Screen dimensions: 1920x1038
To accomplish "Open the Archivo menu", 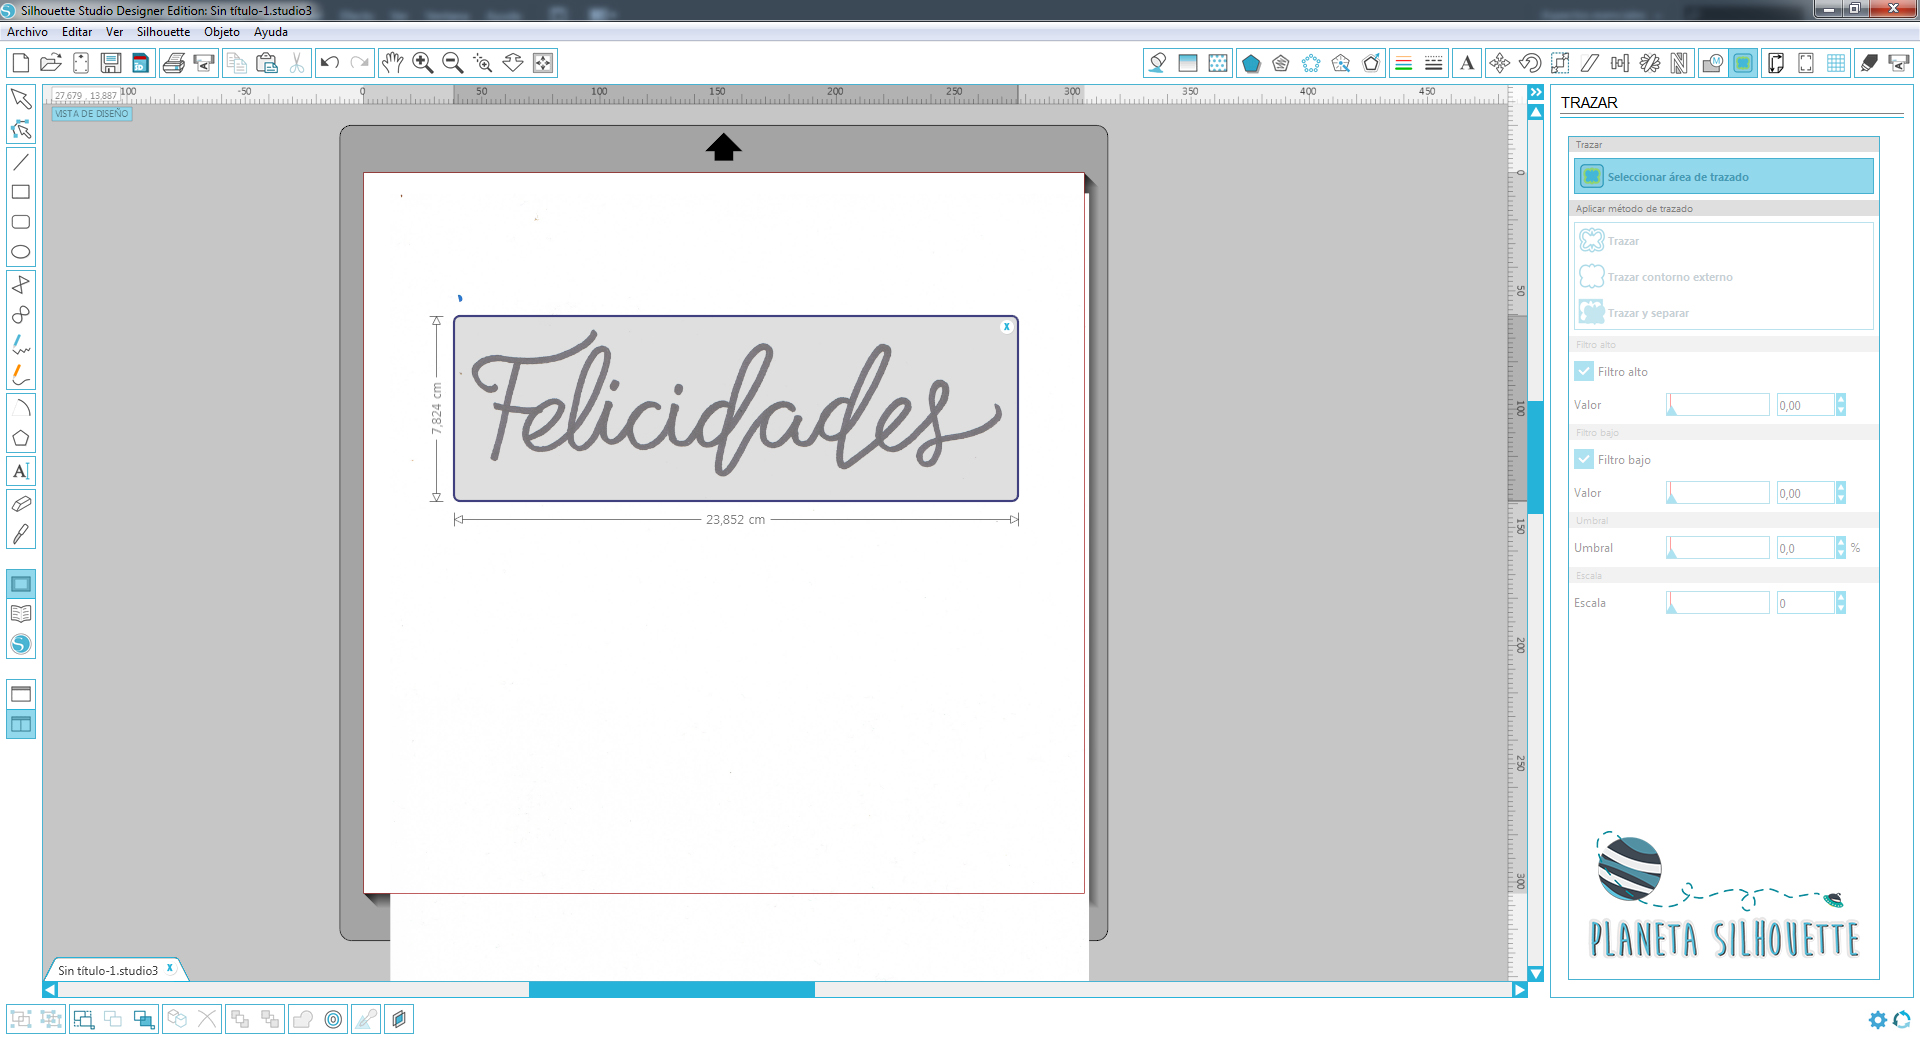I will click(x=27, y=32).
